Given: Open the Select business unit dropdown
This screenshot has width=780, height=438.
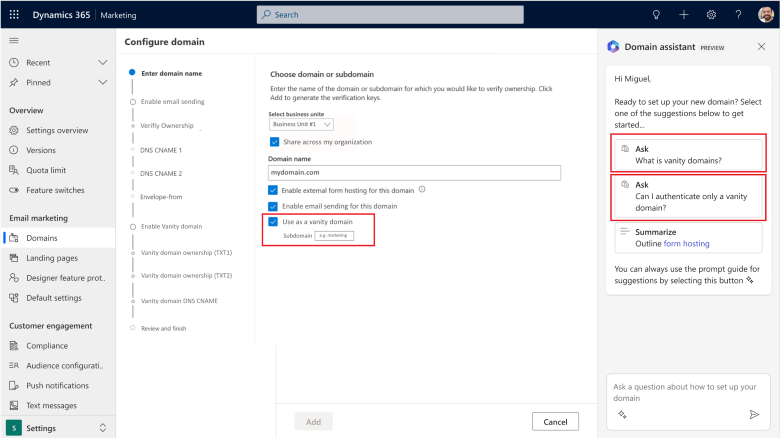Looking at the screenshot, I should [x=302, y=125].
